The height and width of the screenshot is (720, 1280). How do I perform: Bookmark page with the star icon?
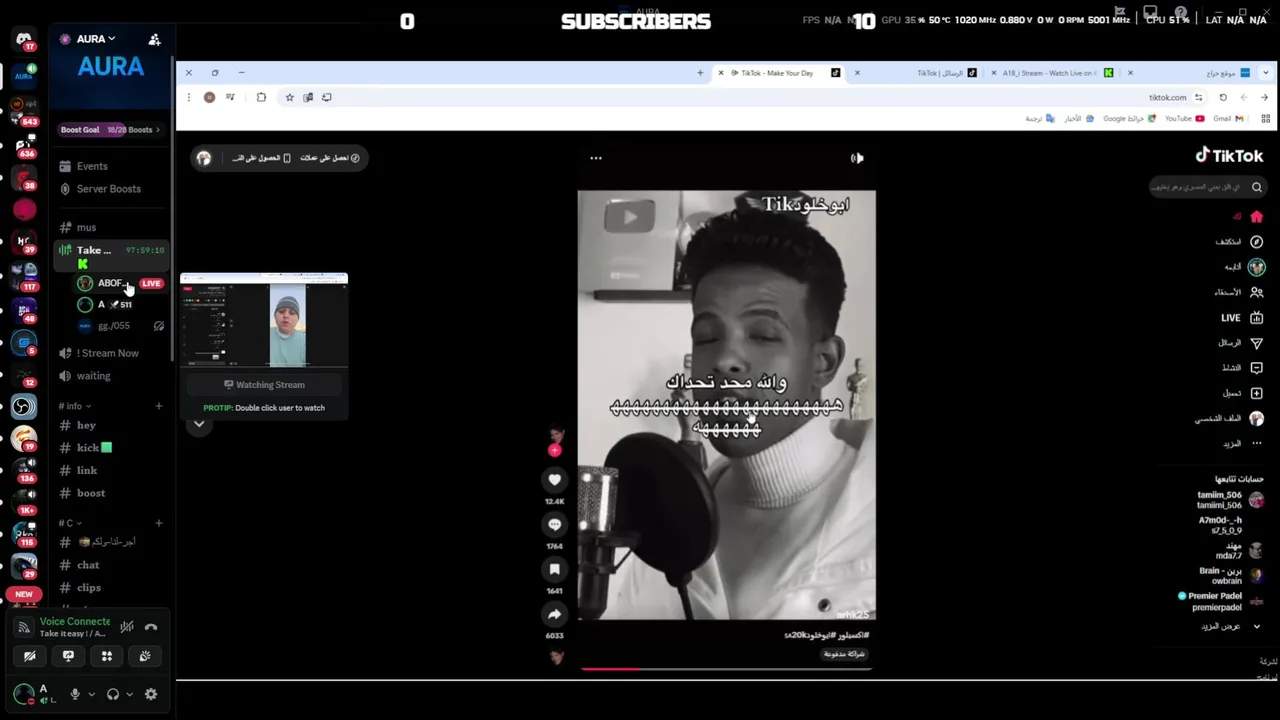coord(289,97)
